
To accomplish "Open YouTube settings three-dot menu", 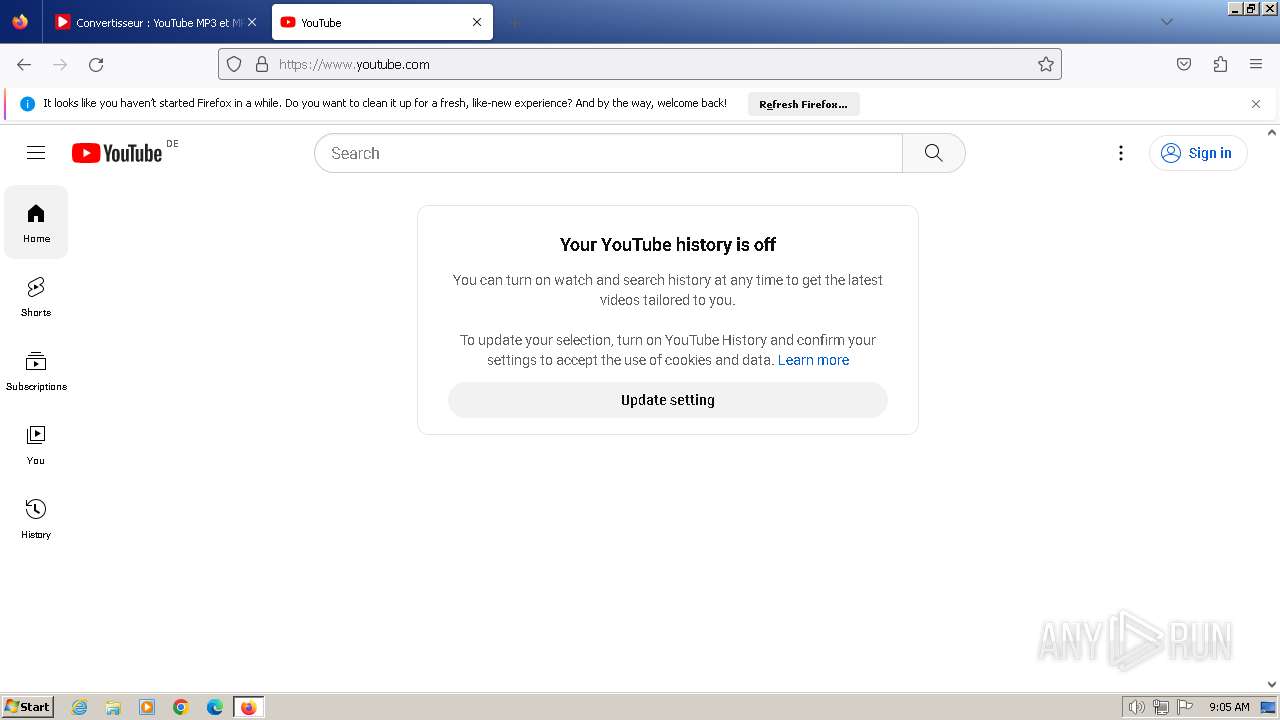I will coord(1121,153).
